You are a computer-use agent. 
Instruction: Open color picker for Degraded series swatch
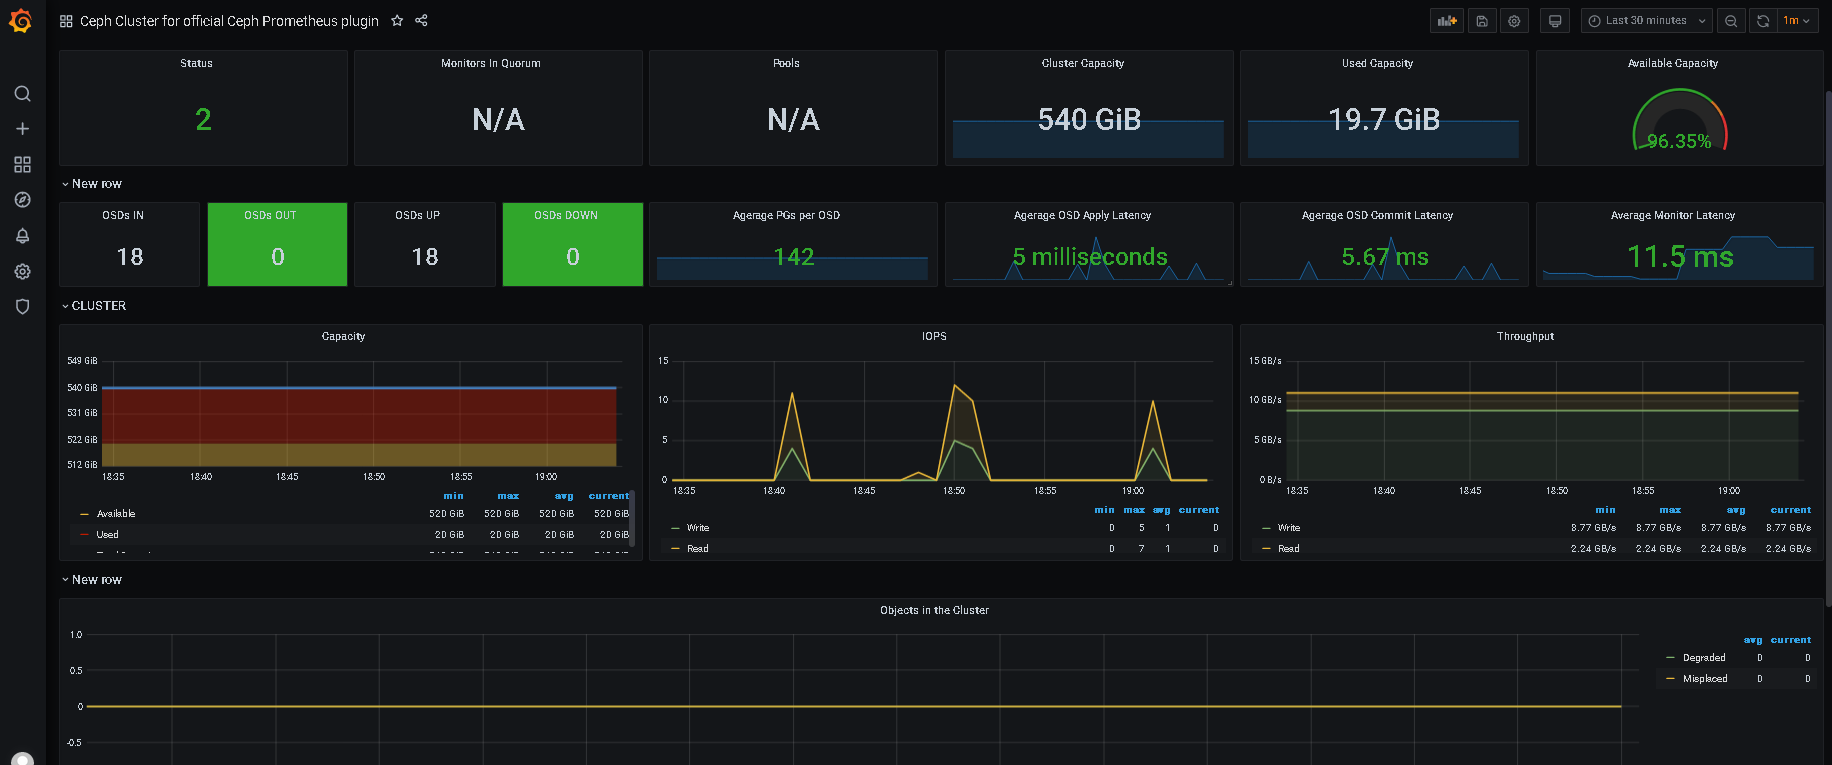pos(1670,658)
